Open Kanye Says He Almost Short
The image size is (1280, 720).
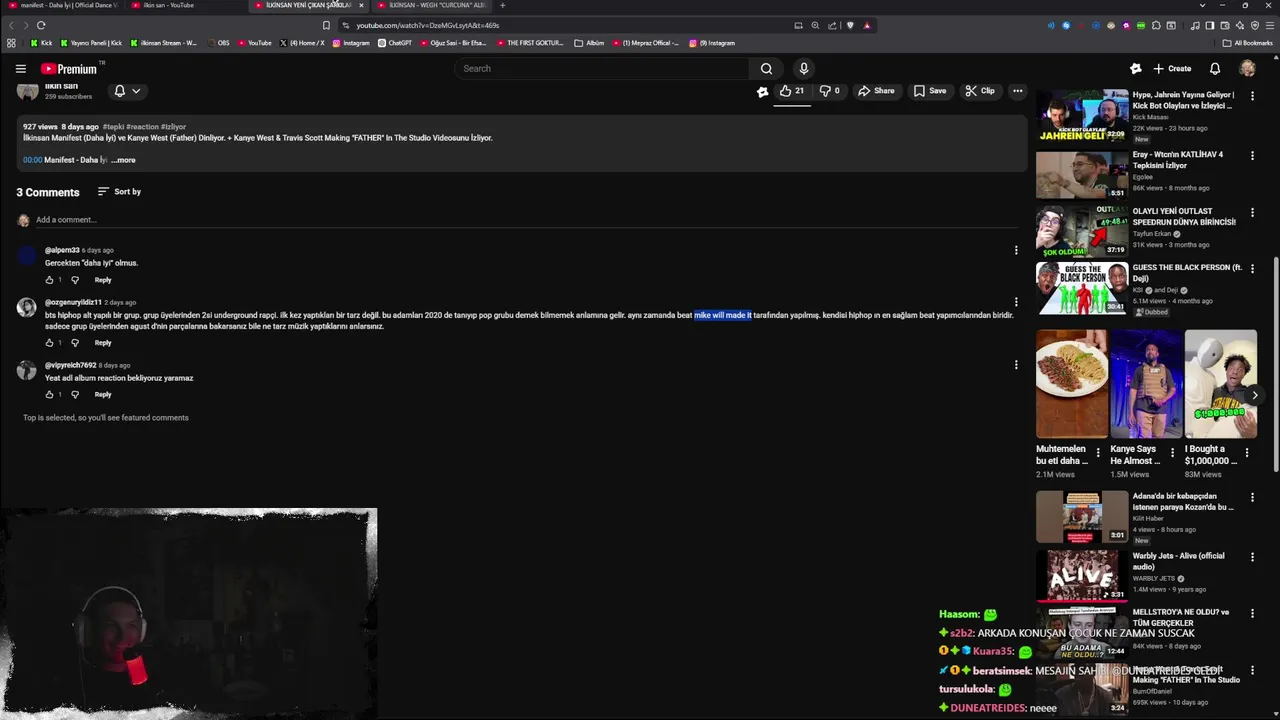1146,384
